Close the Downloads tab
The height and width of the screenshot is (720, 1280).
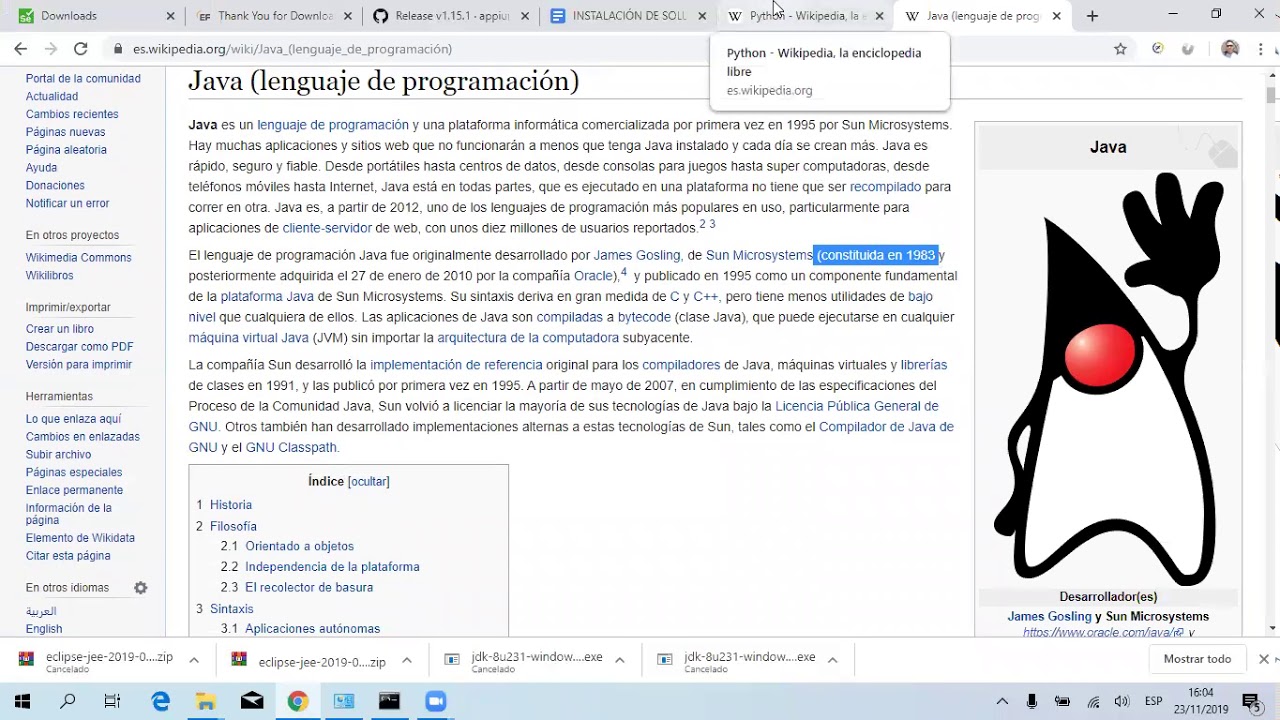tap(170, 16)
